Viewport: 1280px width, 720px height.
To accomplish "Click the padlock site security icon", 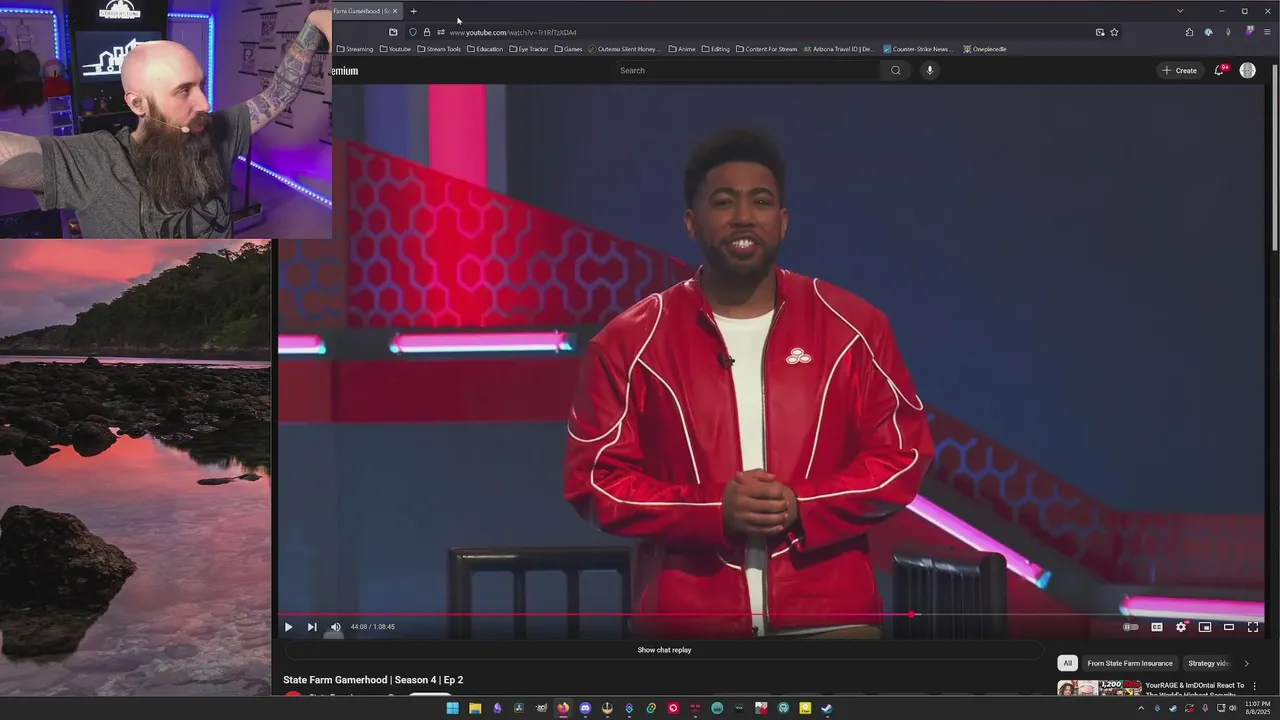I will point(427,32).
